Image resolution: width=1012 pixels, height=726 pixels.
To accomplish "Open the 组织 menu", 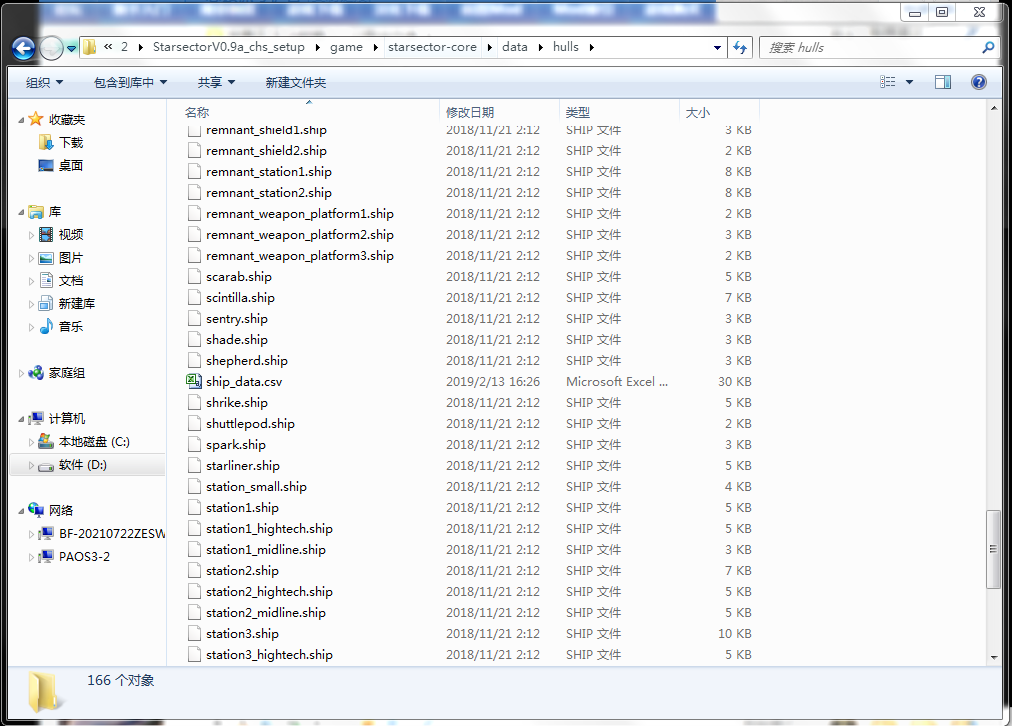I will 44,82.
